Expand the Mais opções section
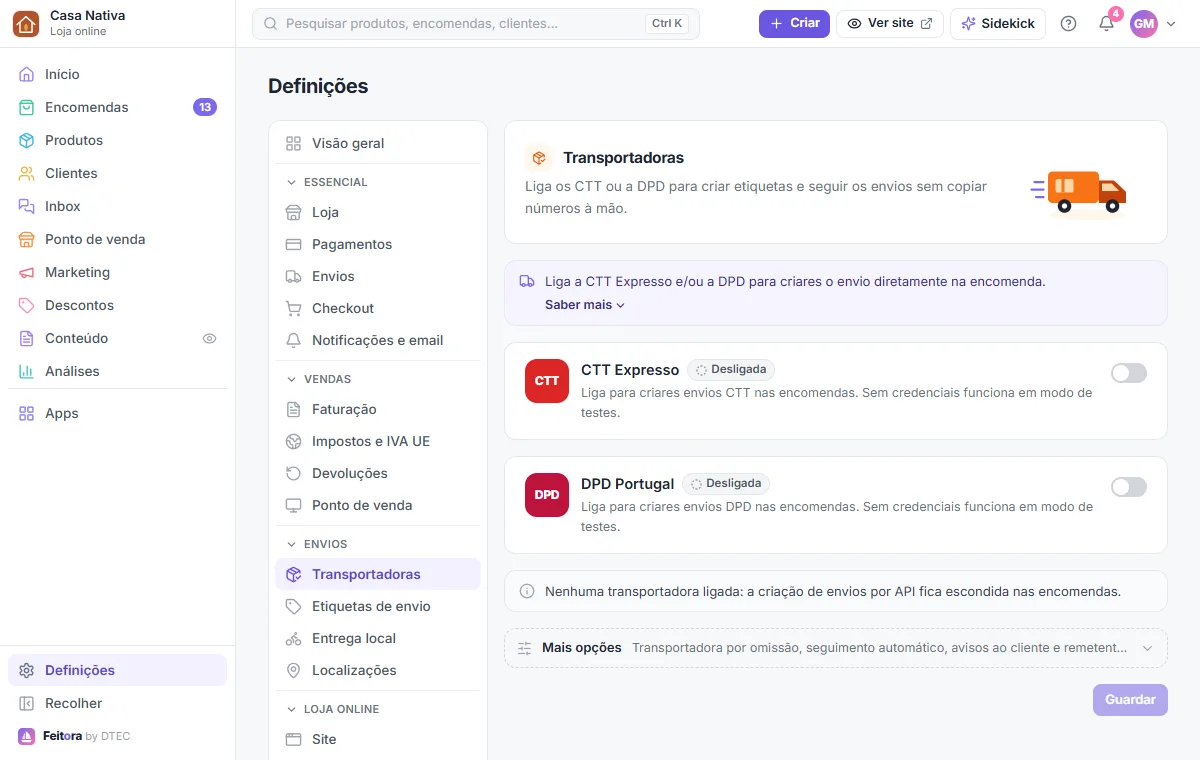Viewport: 1200px width, 760px height. click(836, 648)
